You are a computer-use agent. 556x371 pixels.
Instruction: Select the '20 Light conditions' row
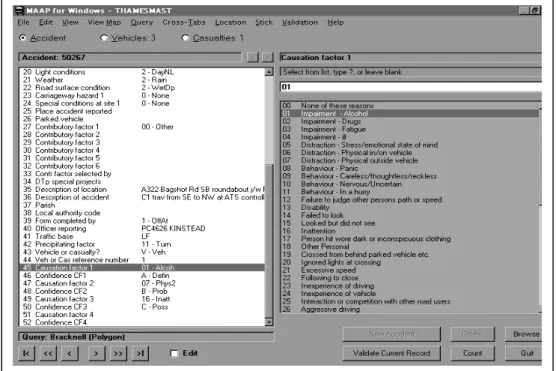(142, 72)
